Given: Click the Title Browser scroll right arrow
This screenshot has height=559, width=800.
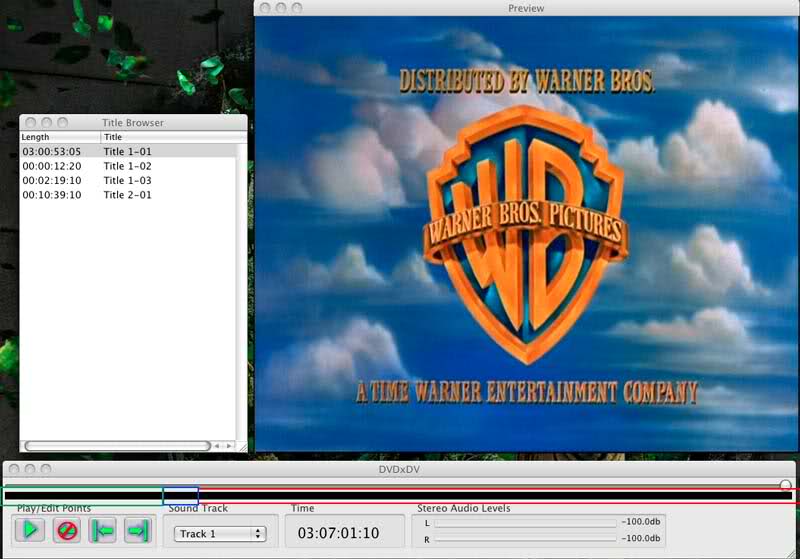Looking at the screenshot, I should click(229, 446).
